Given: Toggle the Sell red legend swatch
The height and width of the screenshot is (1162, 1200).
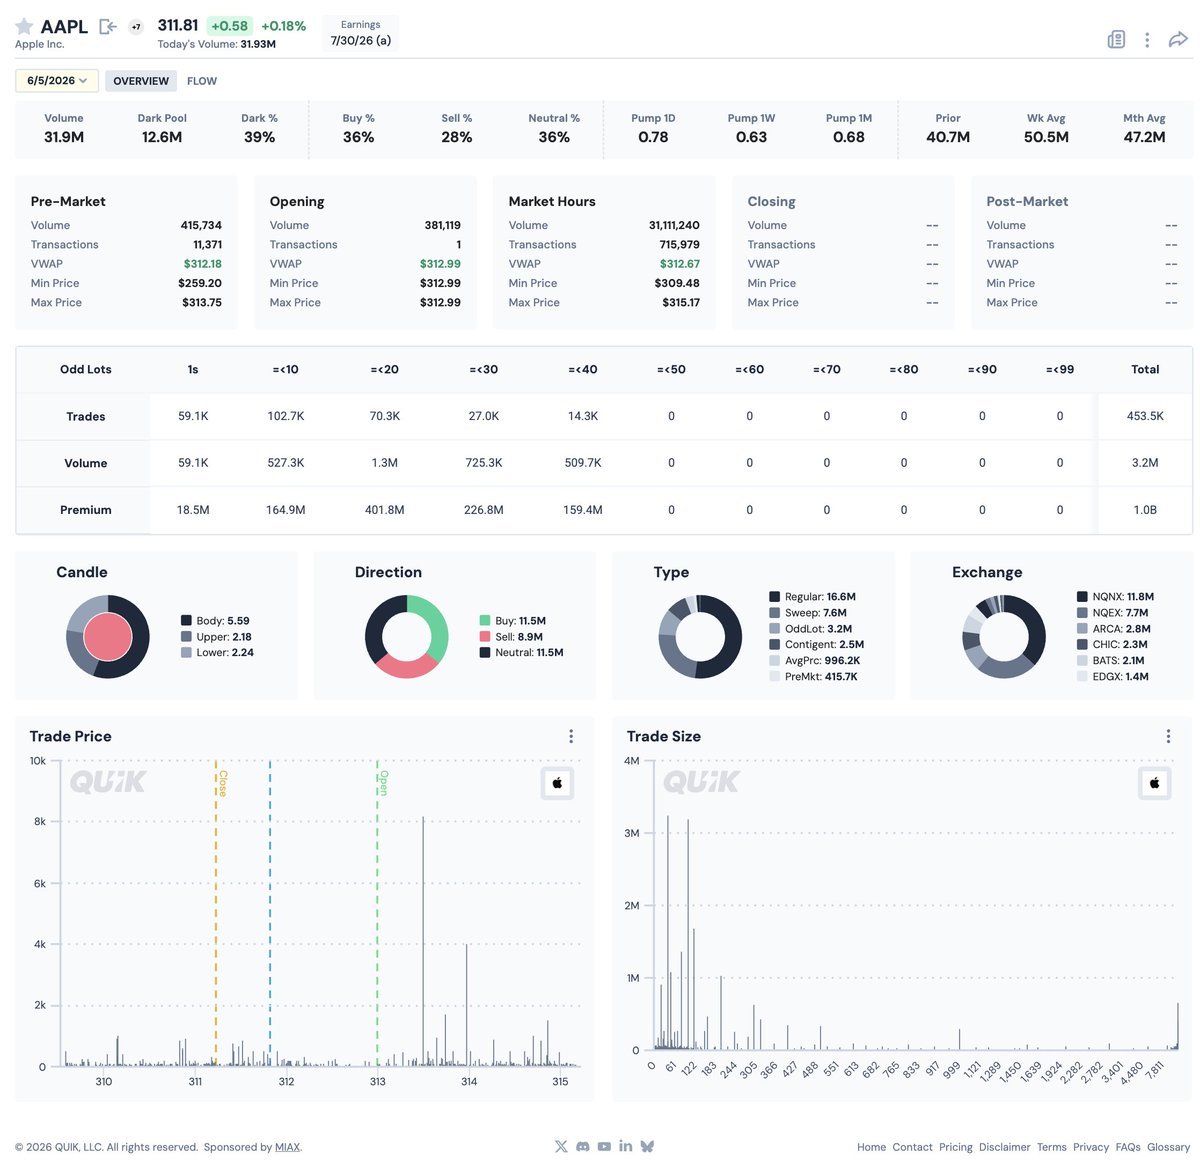Looking at the screenshot, I should point(485,637).
